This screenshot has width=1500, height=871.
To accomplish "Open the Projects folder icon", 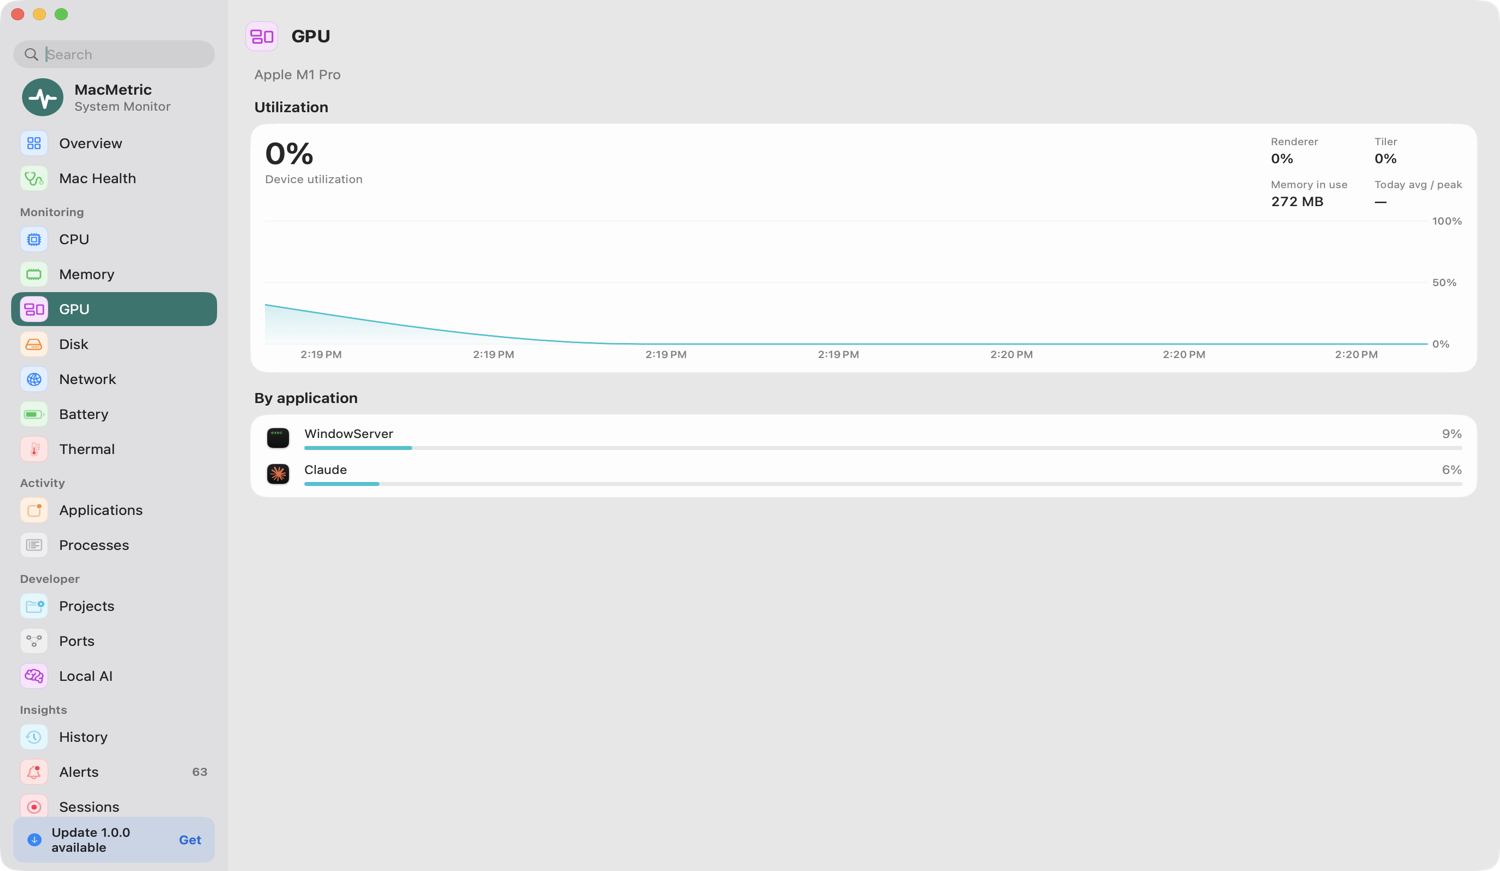I will pyautogui.click(x=34, y=606).
